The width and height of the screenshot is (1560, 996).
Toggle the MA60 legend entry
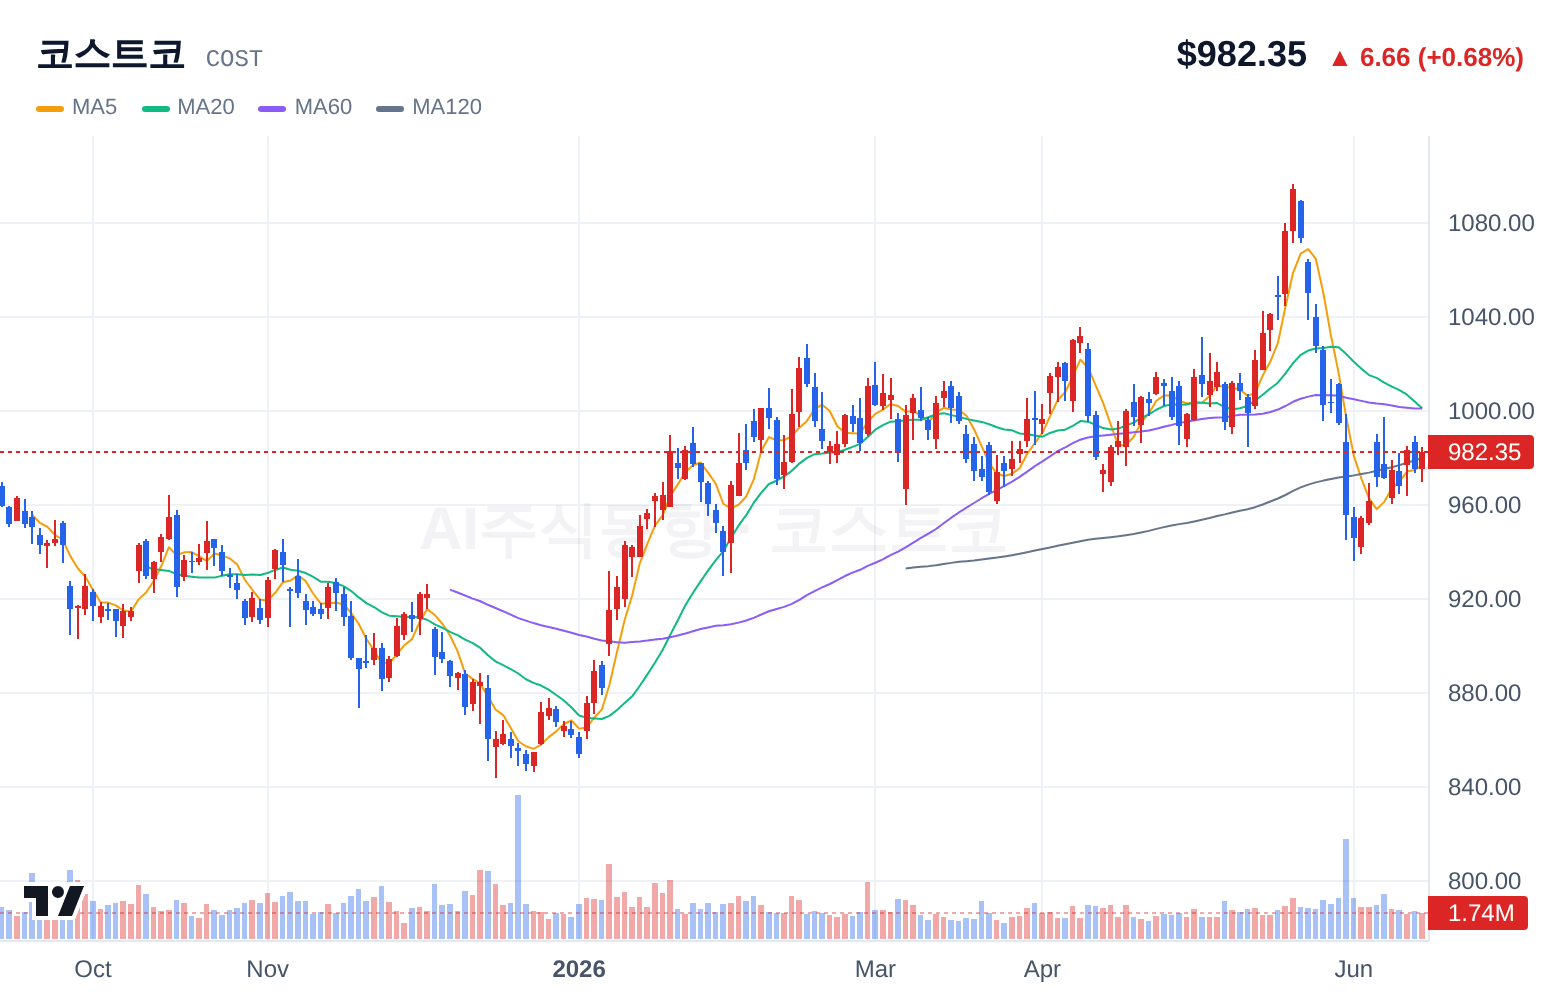pos(305,107)
